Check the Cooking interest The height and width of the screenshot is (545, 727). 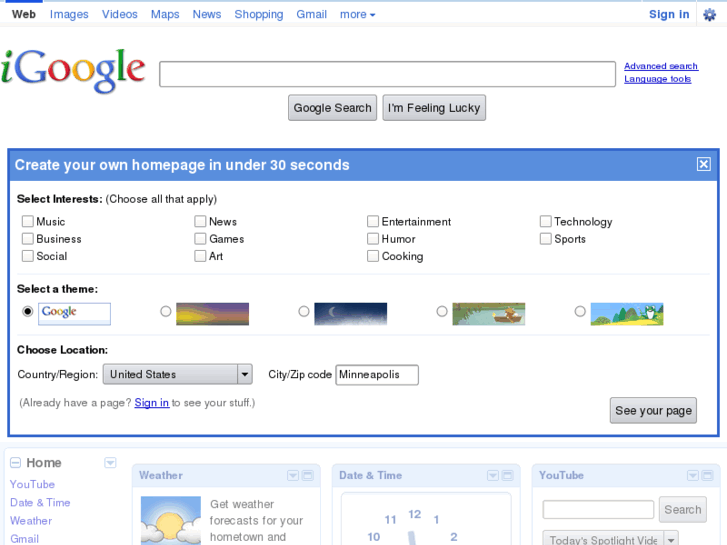click(x=373, y=256)
